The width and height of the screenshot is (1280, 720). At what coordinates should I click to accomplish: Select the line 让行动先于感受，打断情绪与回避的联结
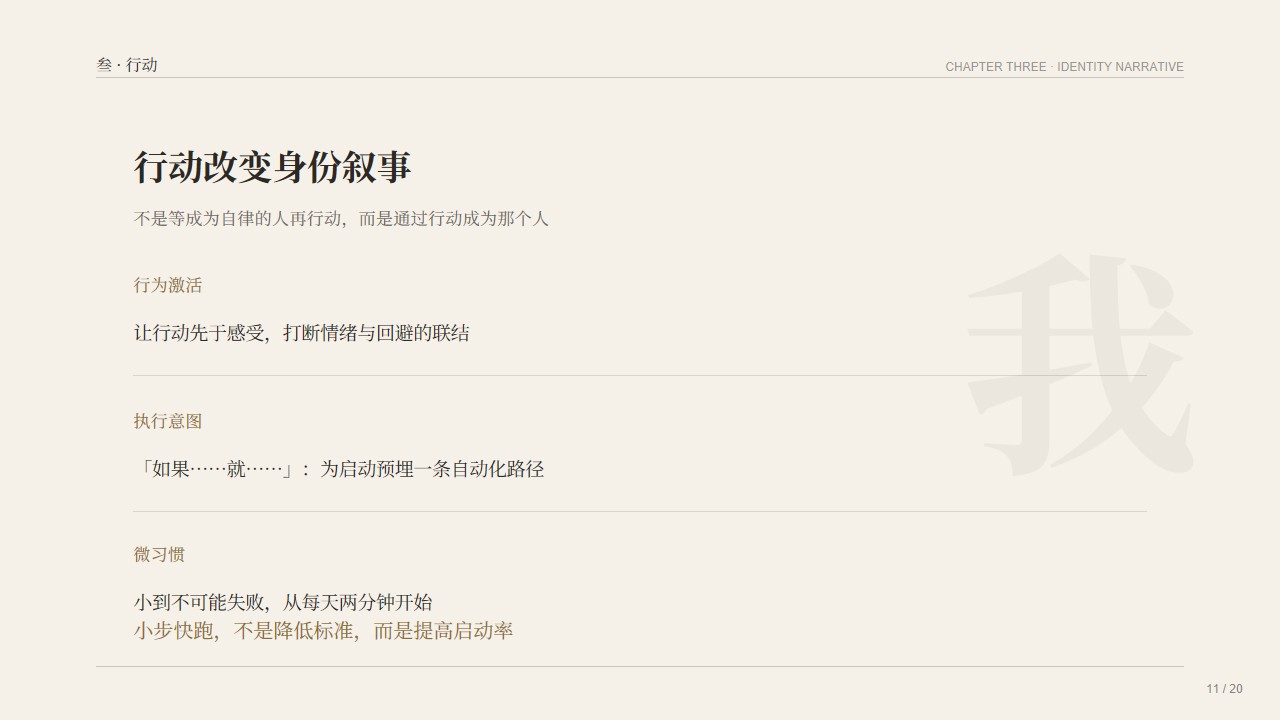302,333
